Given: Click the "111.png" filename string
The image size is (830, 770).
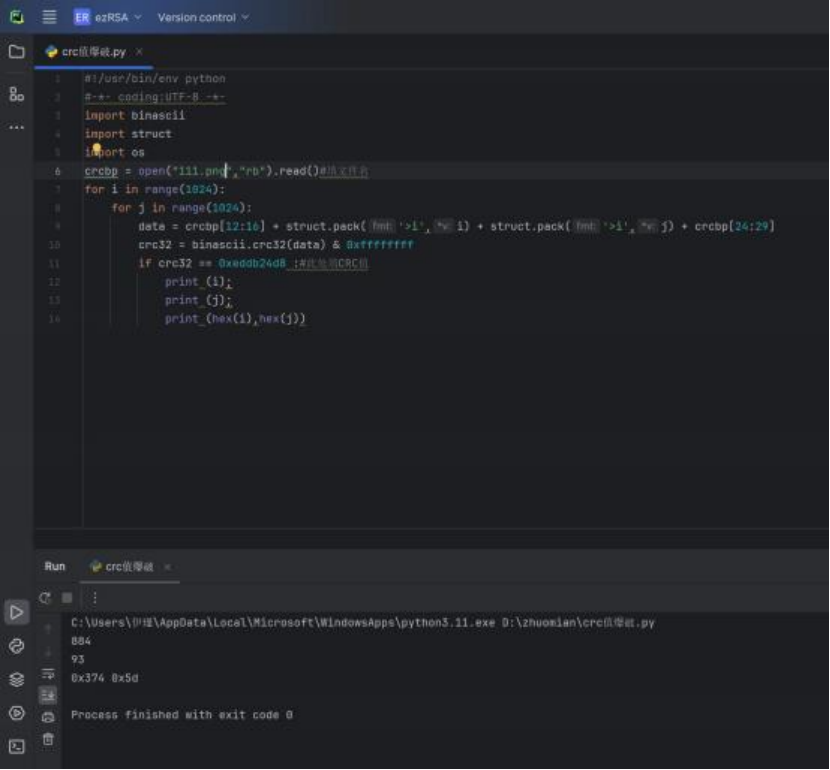Looking at the screenshot, I should coord(202,171).
